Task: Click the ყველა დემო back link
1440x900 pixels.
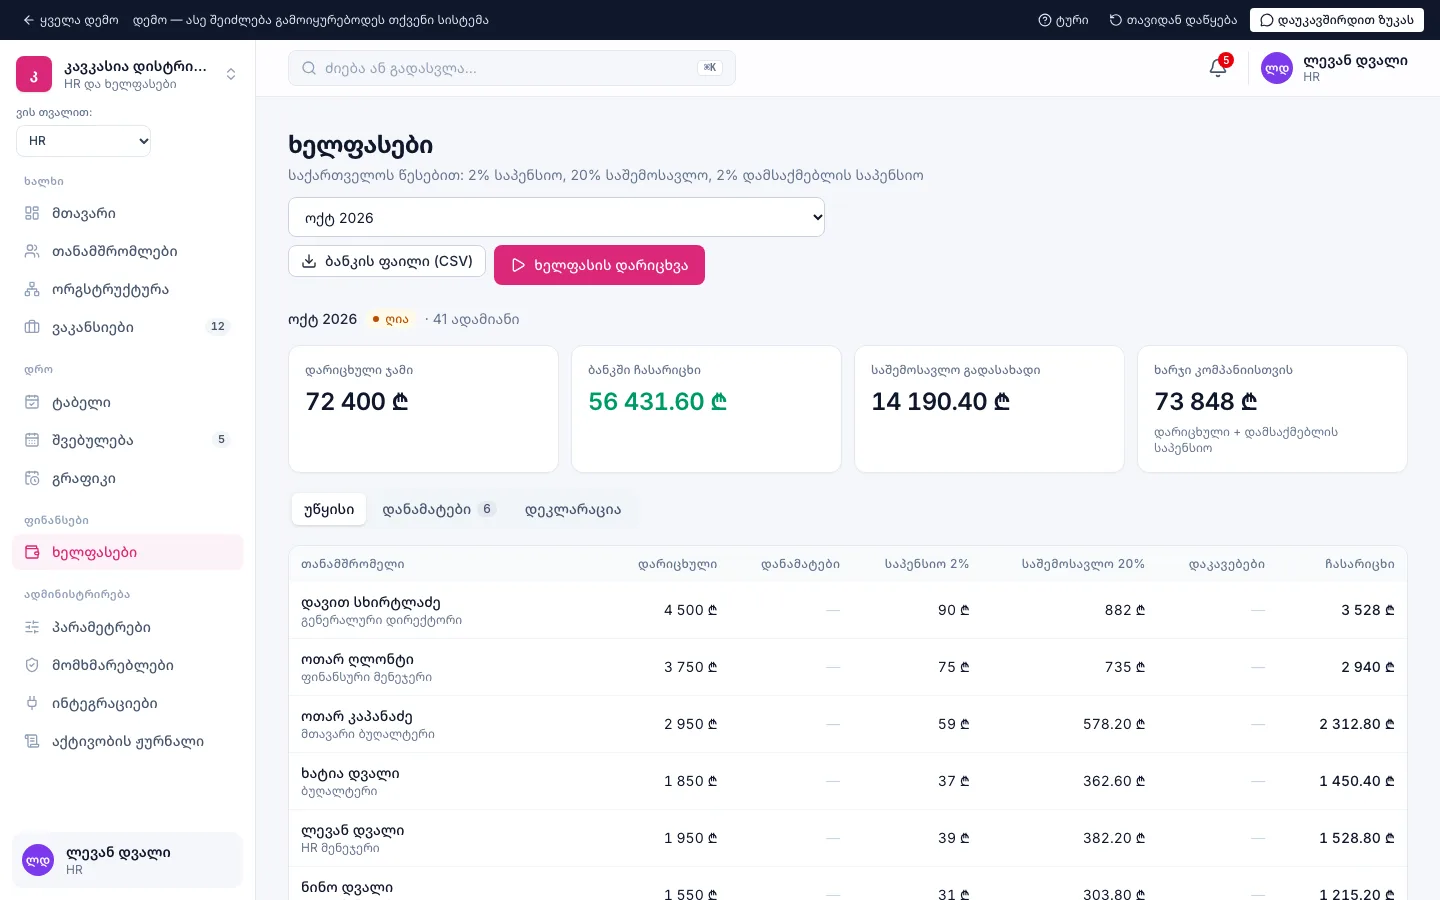Action: pyautogui.click(x=70, y=20)
